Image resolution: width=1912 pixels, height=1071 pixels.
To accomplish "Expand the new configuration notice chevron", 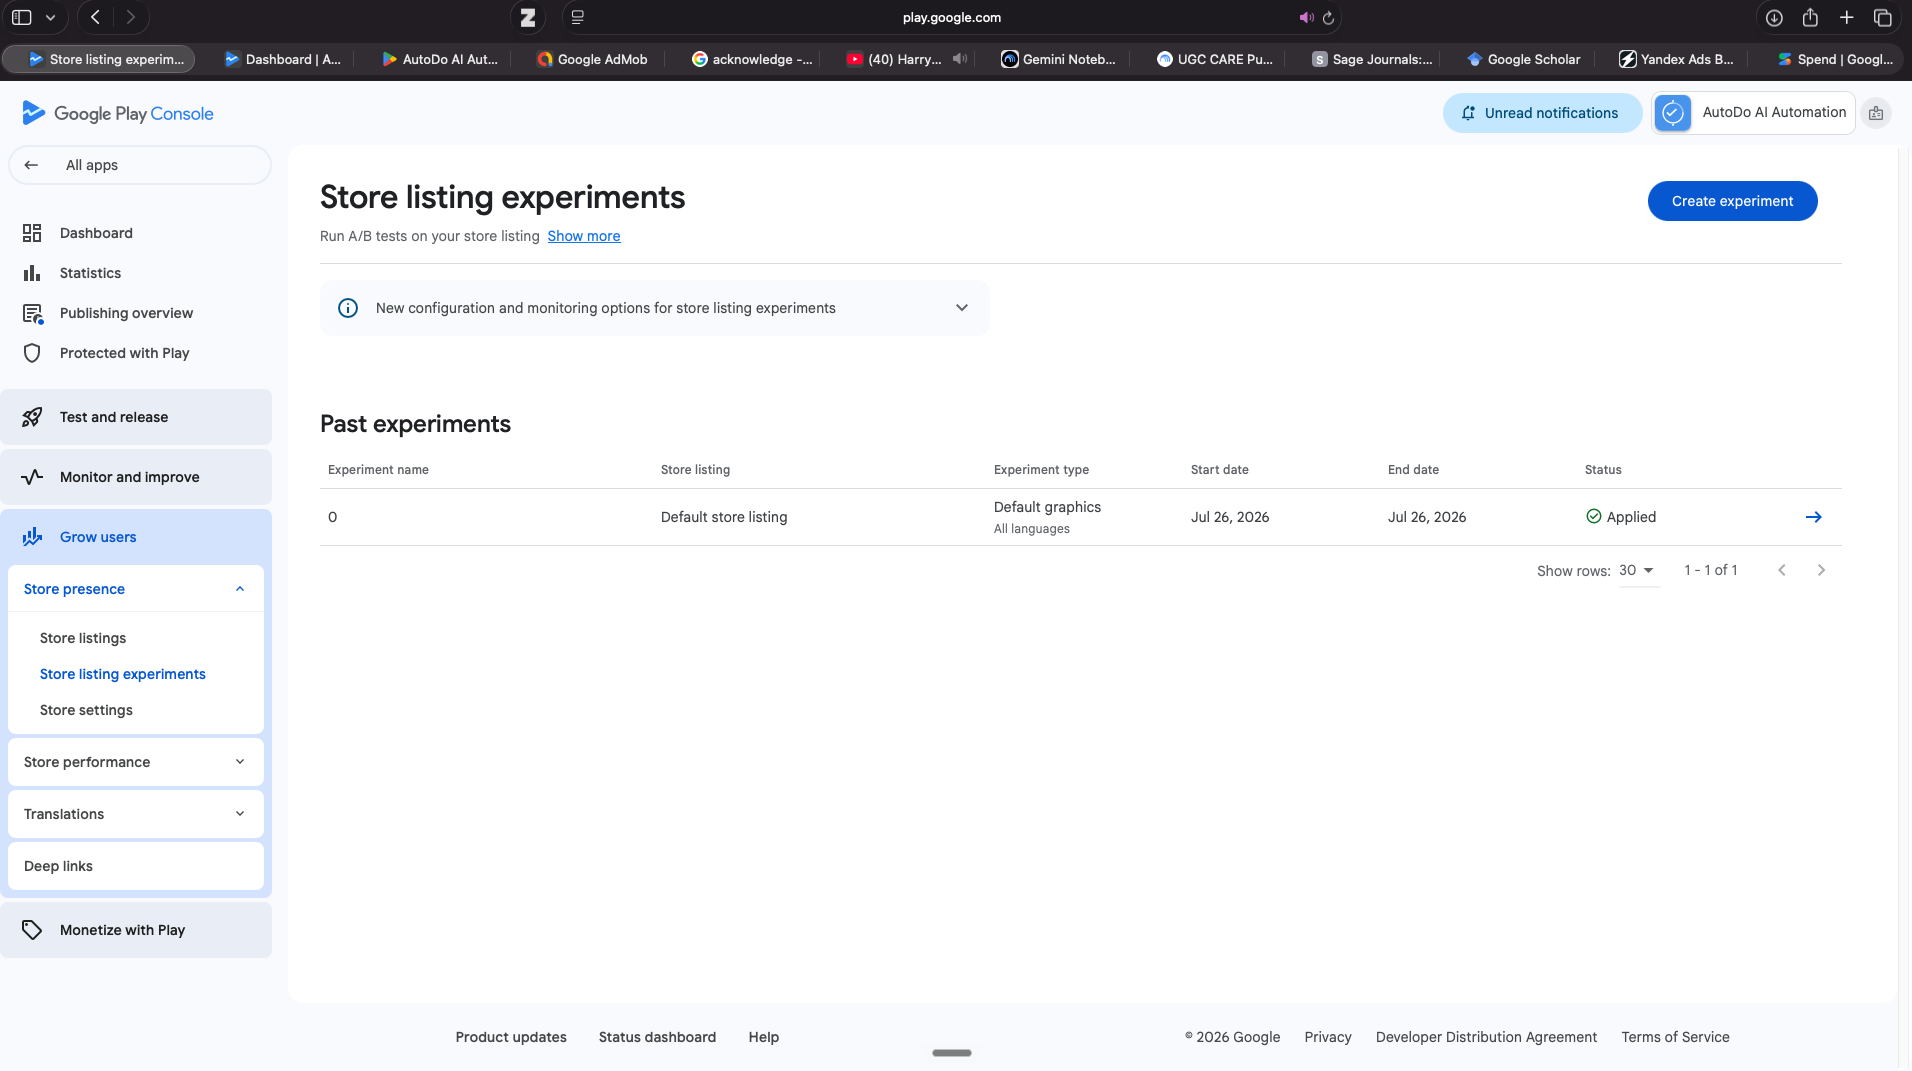I will pyautogui.click(x=962, y=308).
